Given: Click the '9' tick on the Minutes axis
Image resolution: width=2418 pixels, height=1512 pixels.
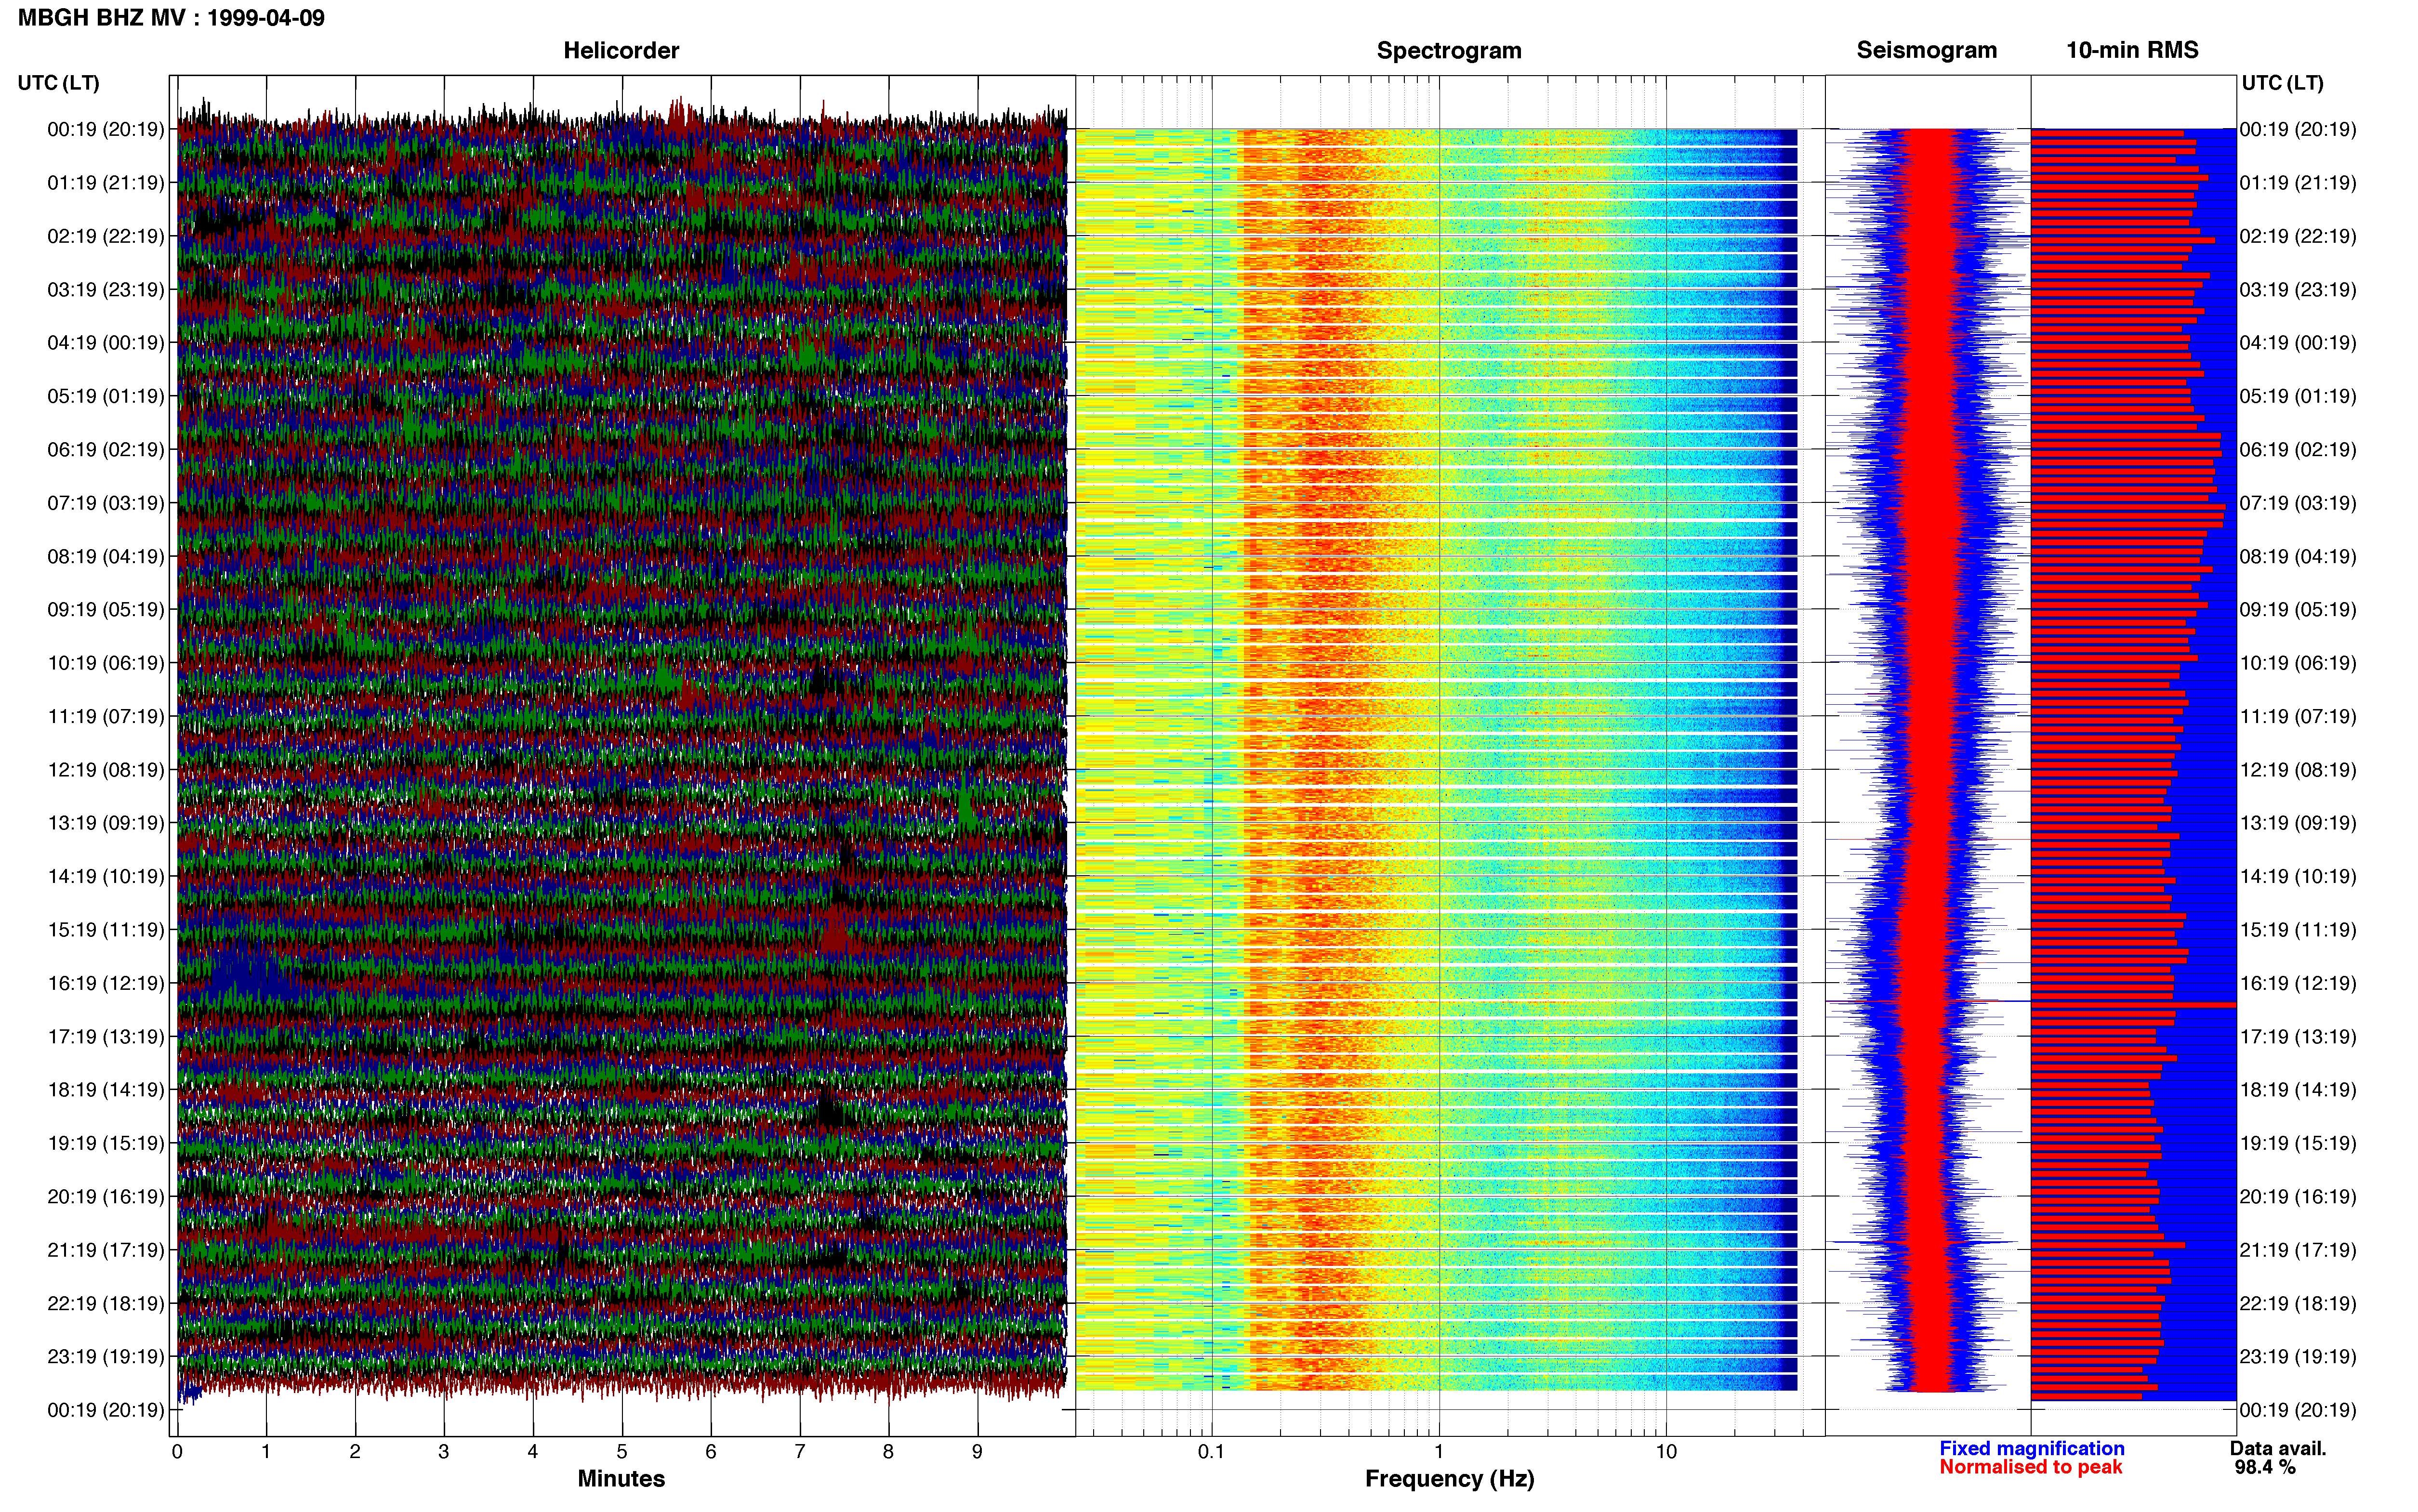Looking at the screenshot, I should tap(977, 1452).
